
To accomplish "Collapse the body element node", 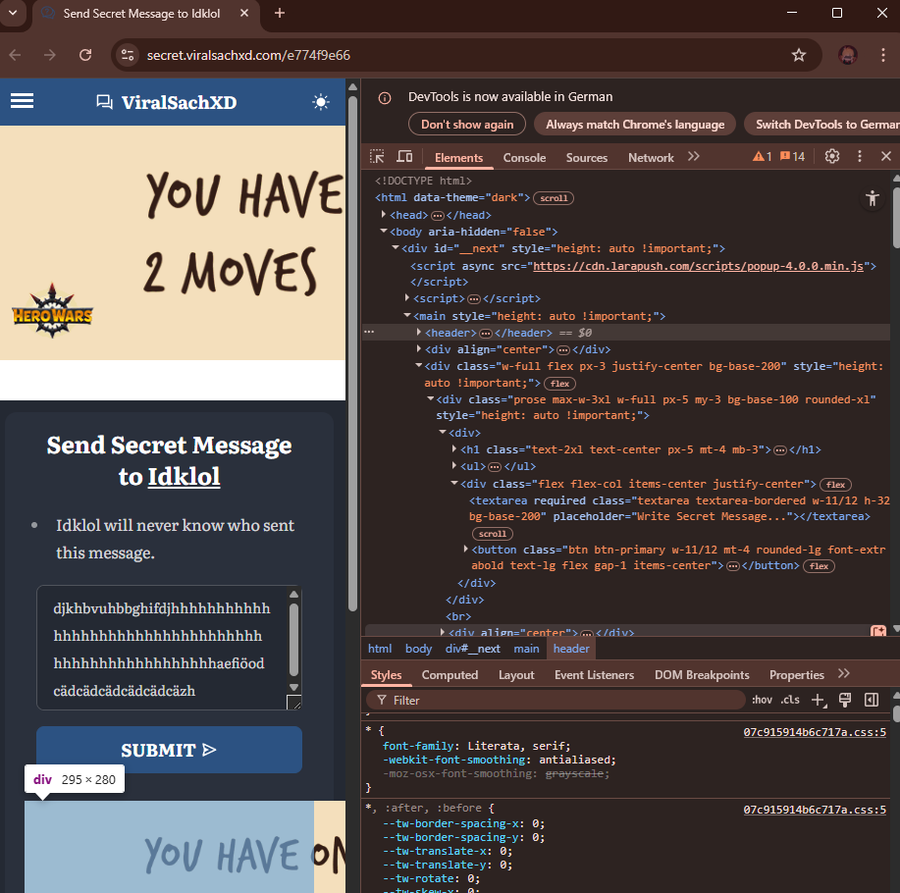I will pos(383,231).
